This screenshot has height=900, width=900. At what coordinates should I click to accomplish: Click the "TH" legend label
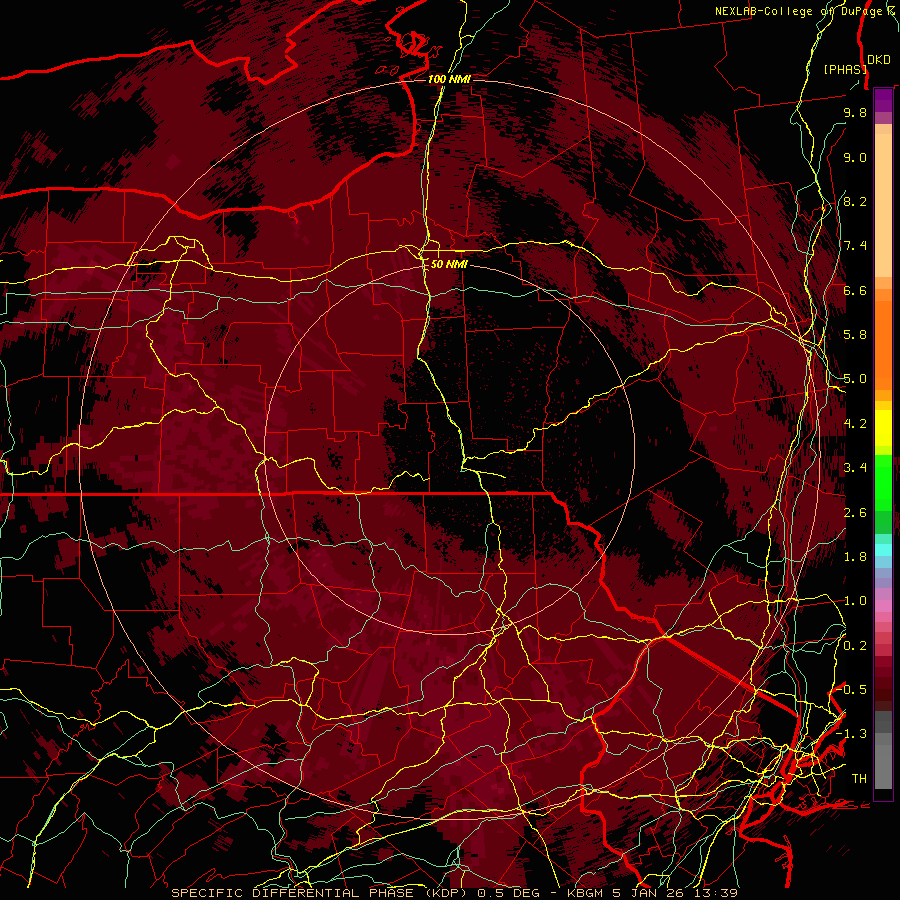859,778
